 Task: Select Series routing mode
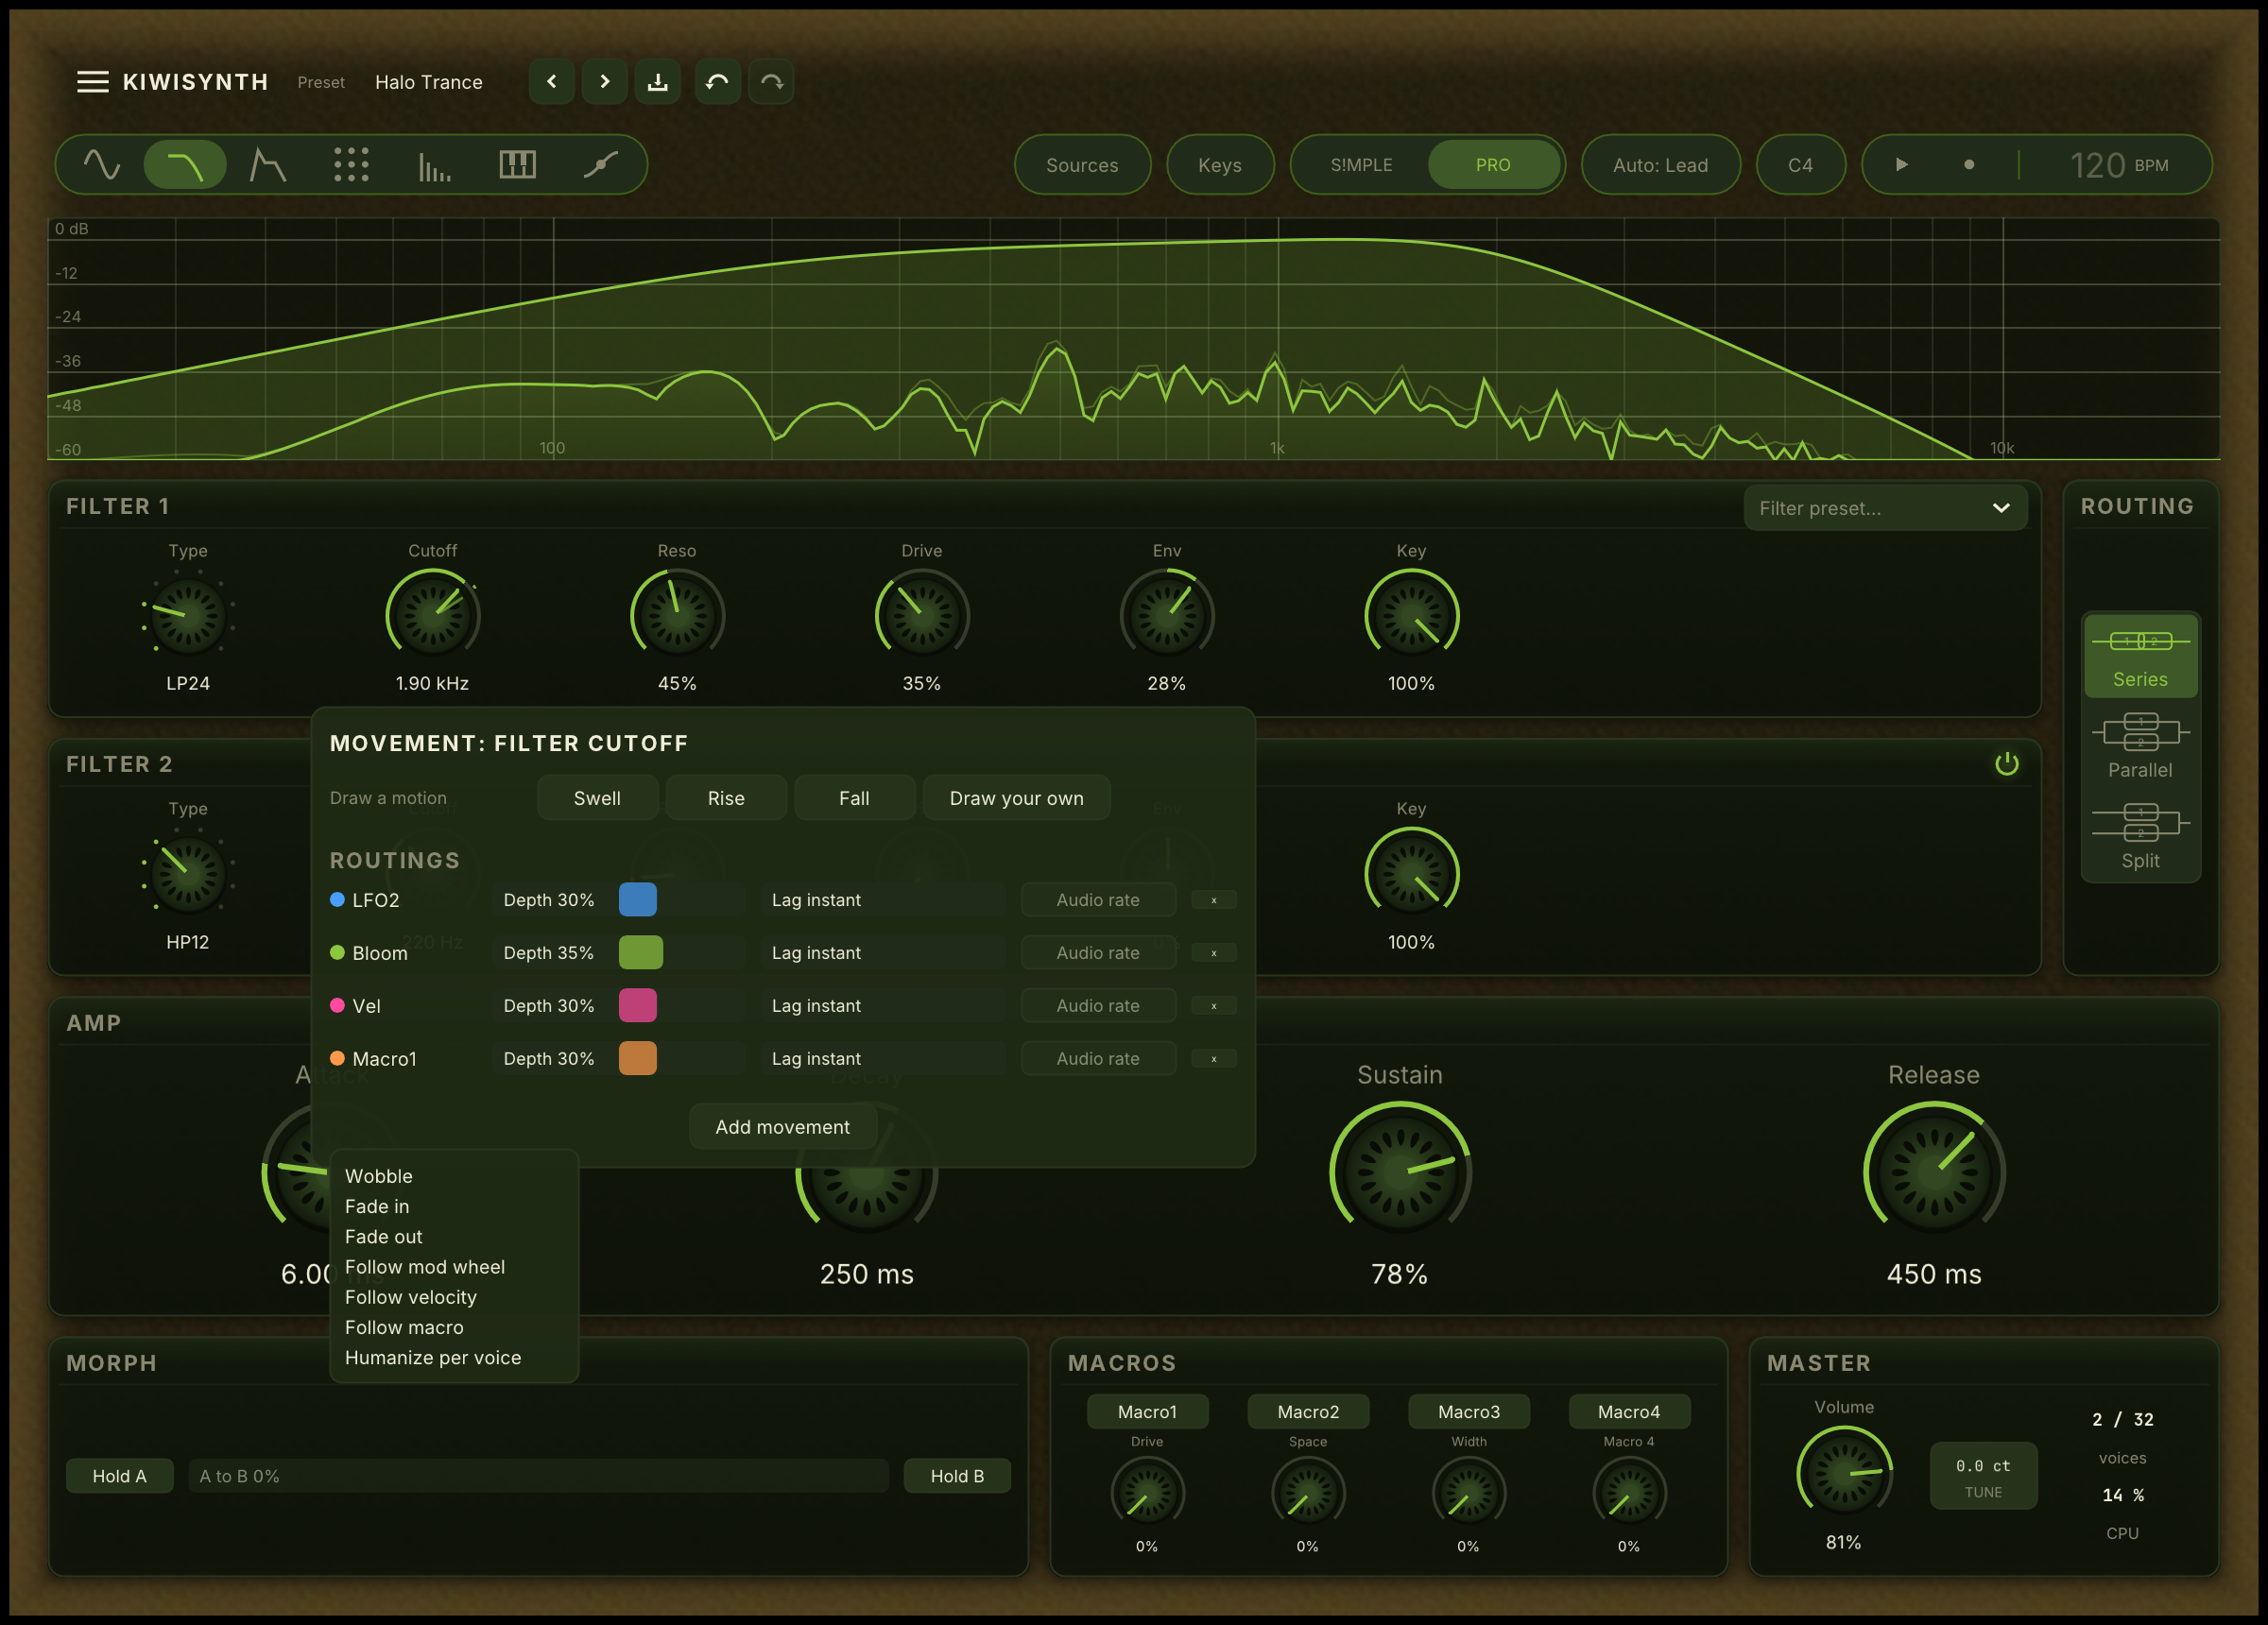(x=2140, y=656)
